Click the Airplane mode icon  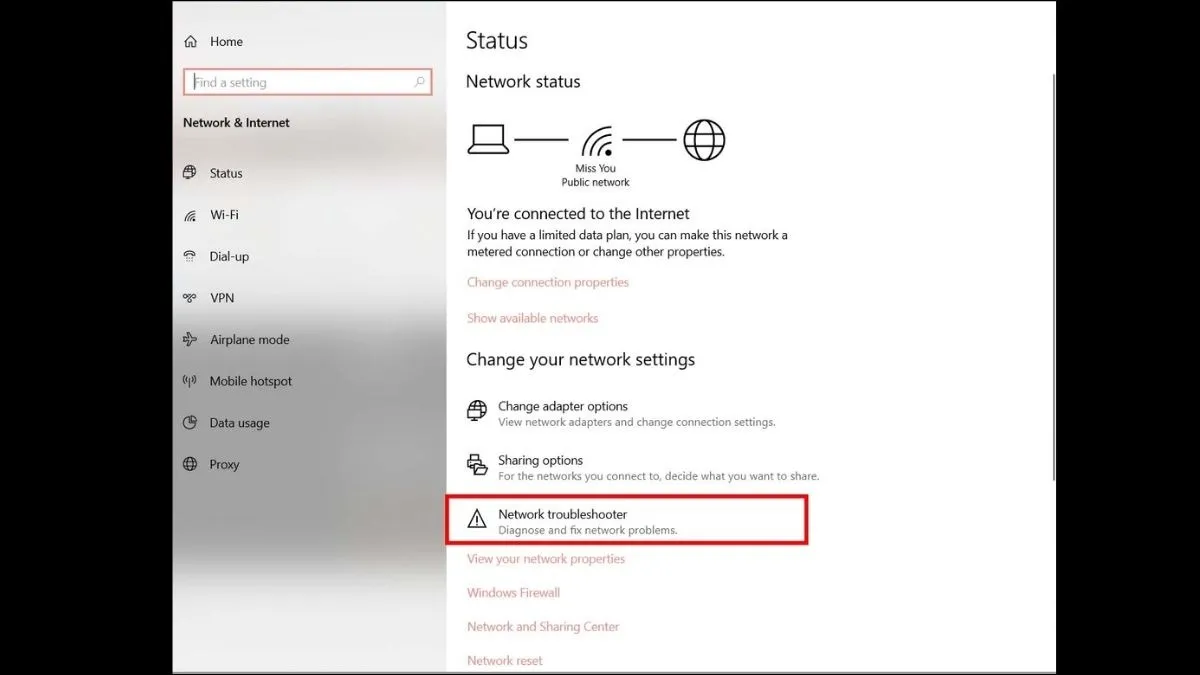pyautogui.click(x=191, y=340)
